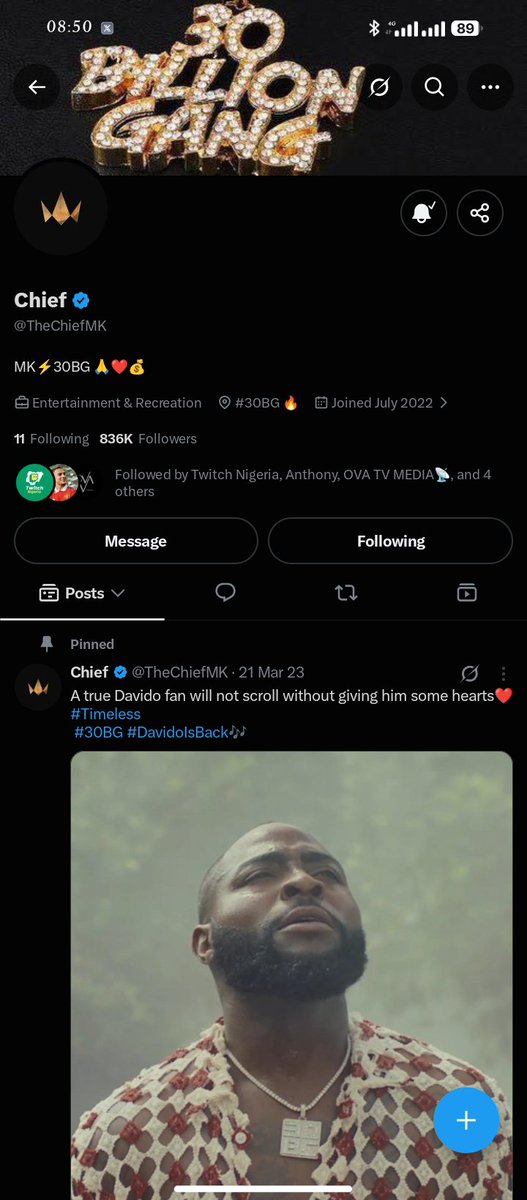
Task: Tap the share profile icon
Action: tap(480, 213)
